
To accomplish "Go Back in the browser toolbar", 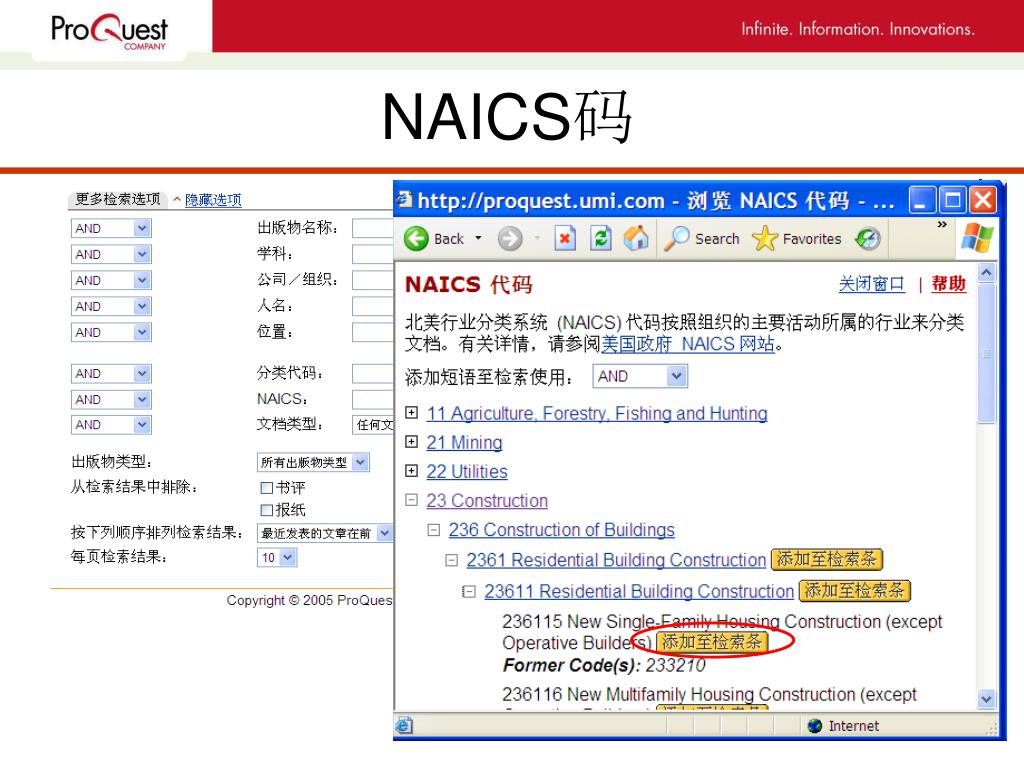I will point(434,239).
